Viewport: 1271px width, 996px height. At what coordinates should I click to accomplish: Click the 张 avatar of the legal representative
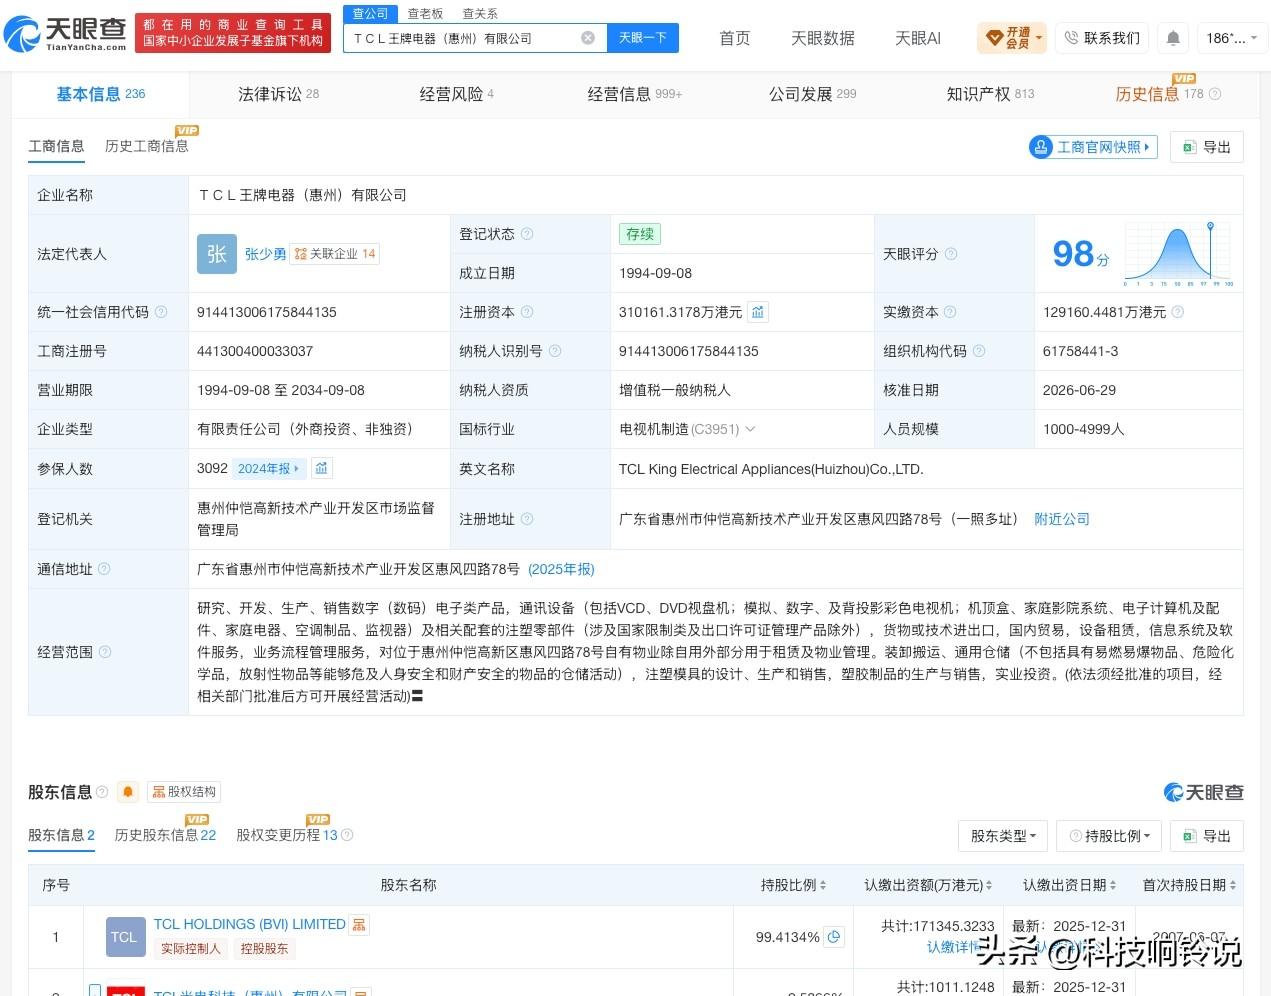[217, 254]
